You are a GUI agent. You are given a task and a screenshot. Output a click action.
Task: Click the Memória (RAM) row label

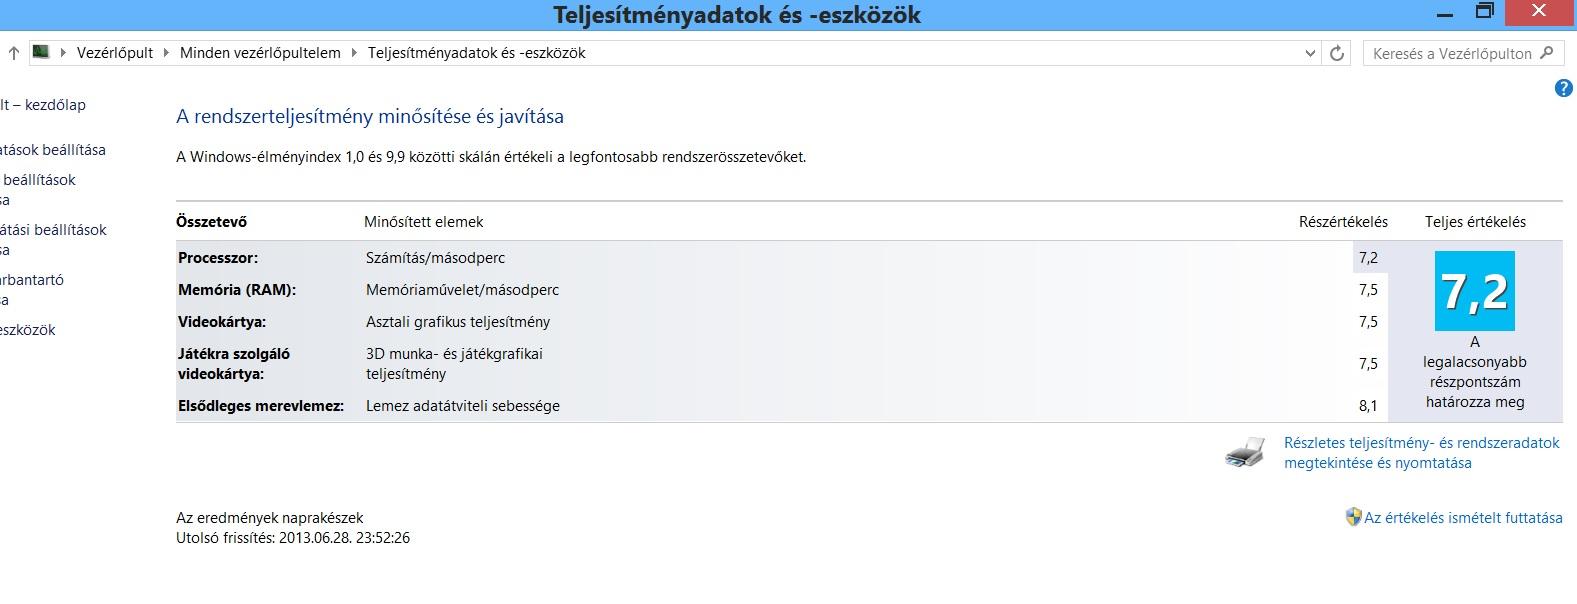coord(237,290)
